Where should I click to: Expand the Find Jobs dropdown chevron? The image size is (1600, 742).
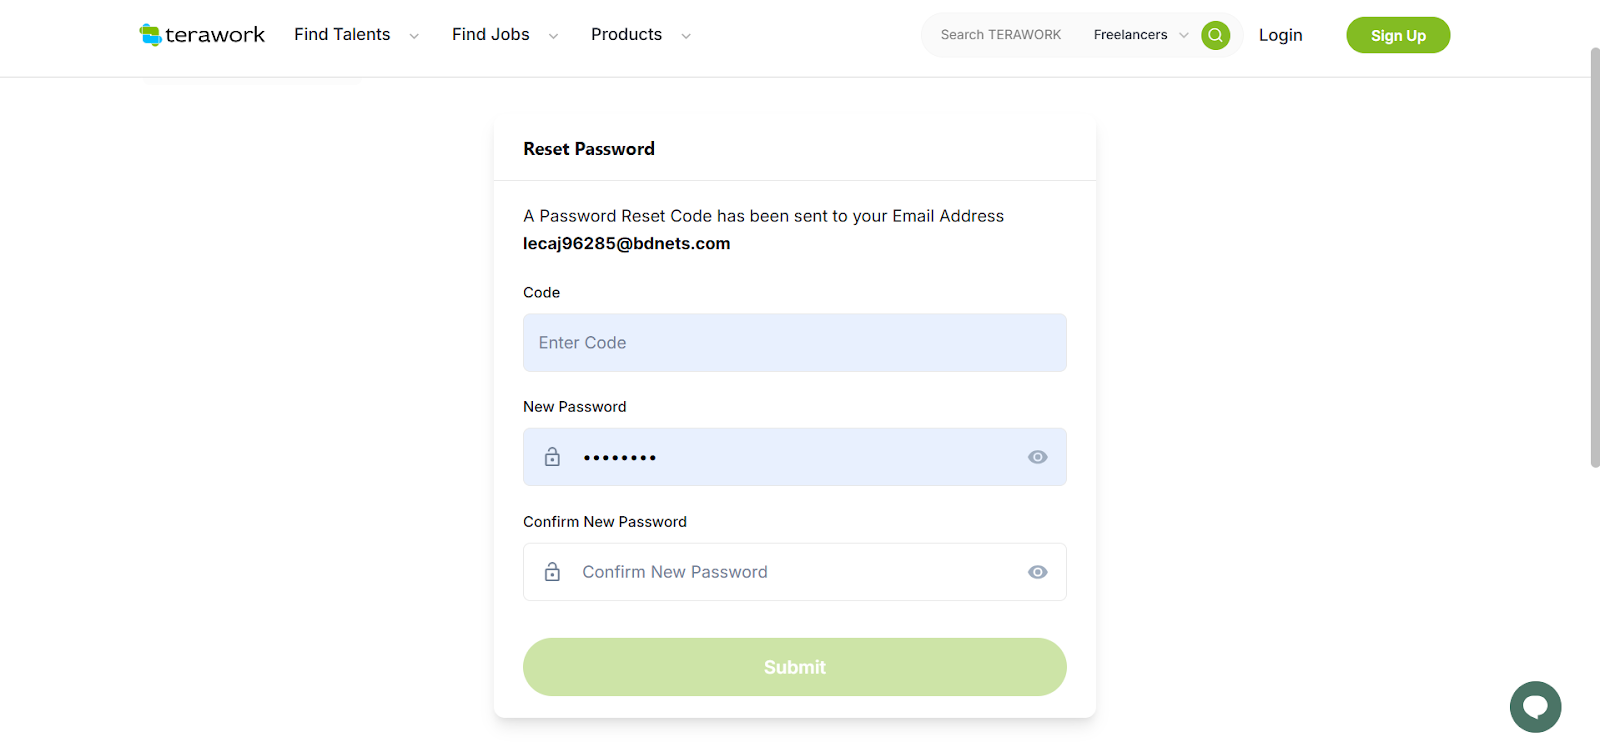tap(553, 36)
